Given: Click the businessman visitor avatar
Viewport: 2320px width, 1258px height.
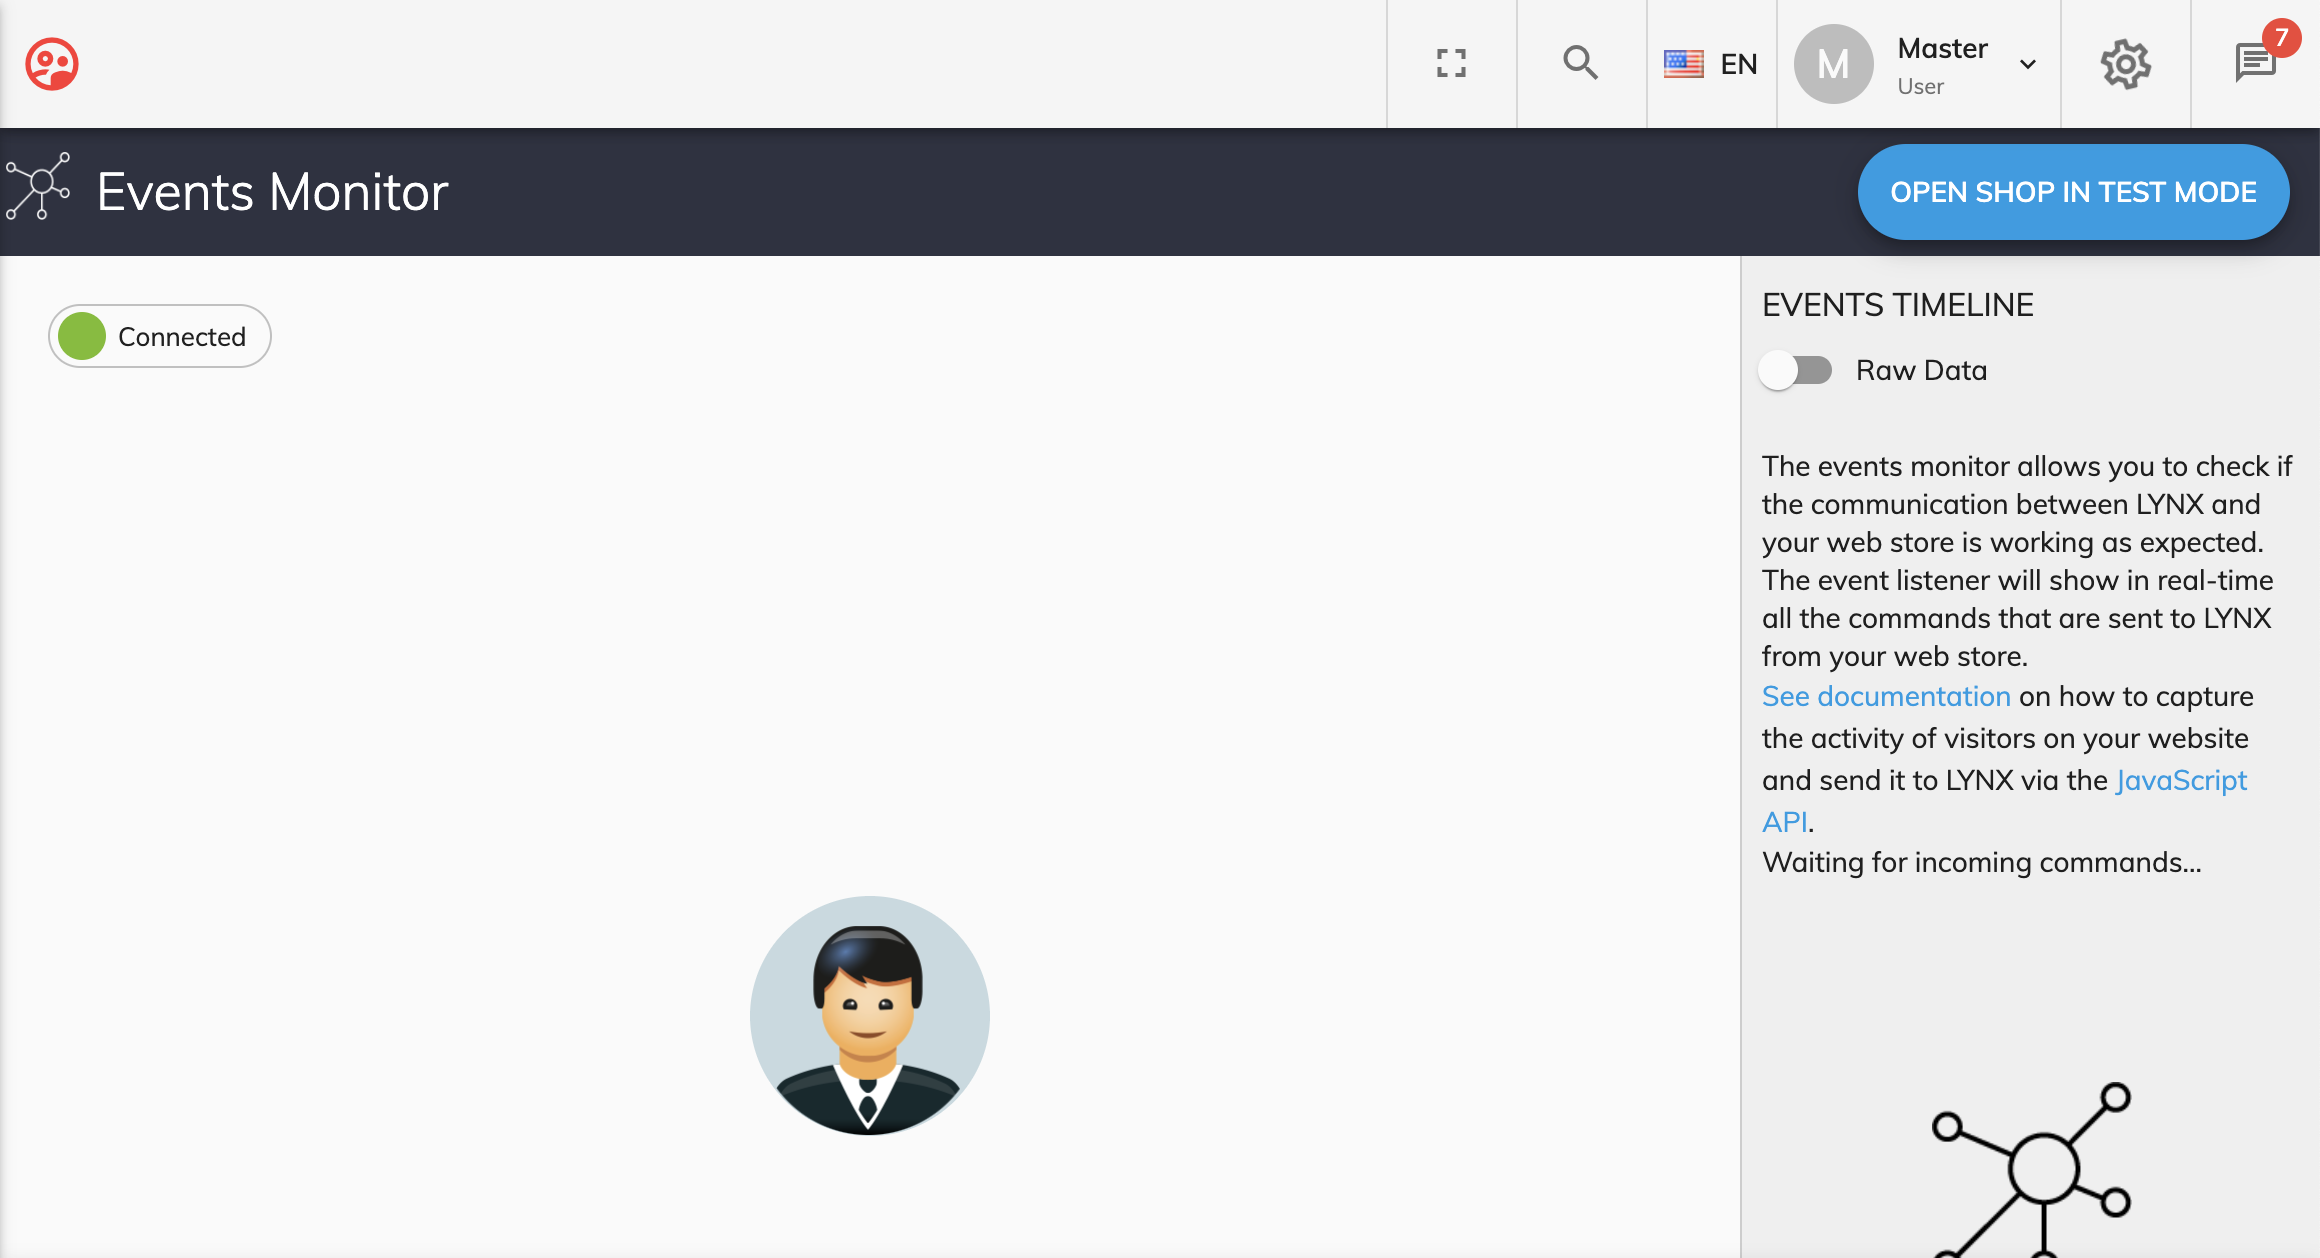Looking at the screenshot, I should [870, 1015].
